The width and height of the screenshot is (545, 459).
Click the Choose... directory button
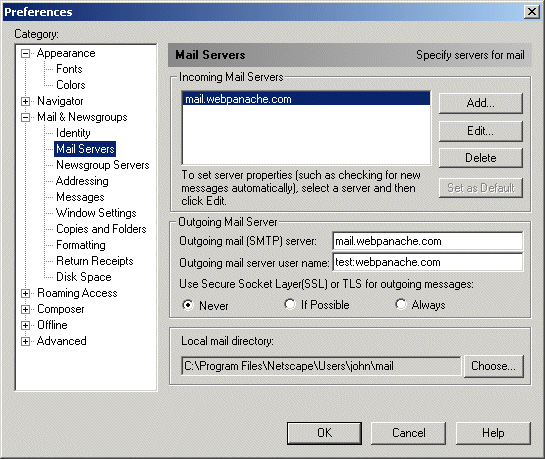click(493, 366)
